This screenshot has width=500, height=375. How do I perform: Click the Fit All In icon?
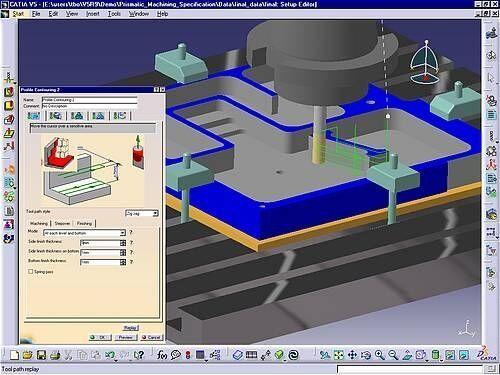[x=339, y=355]
